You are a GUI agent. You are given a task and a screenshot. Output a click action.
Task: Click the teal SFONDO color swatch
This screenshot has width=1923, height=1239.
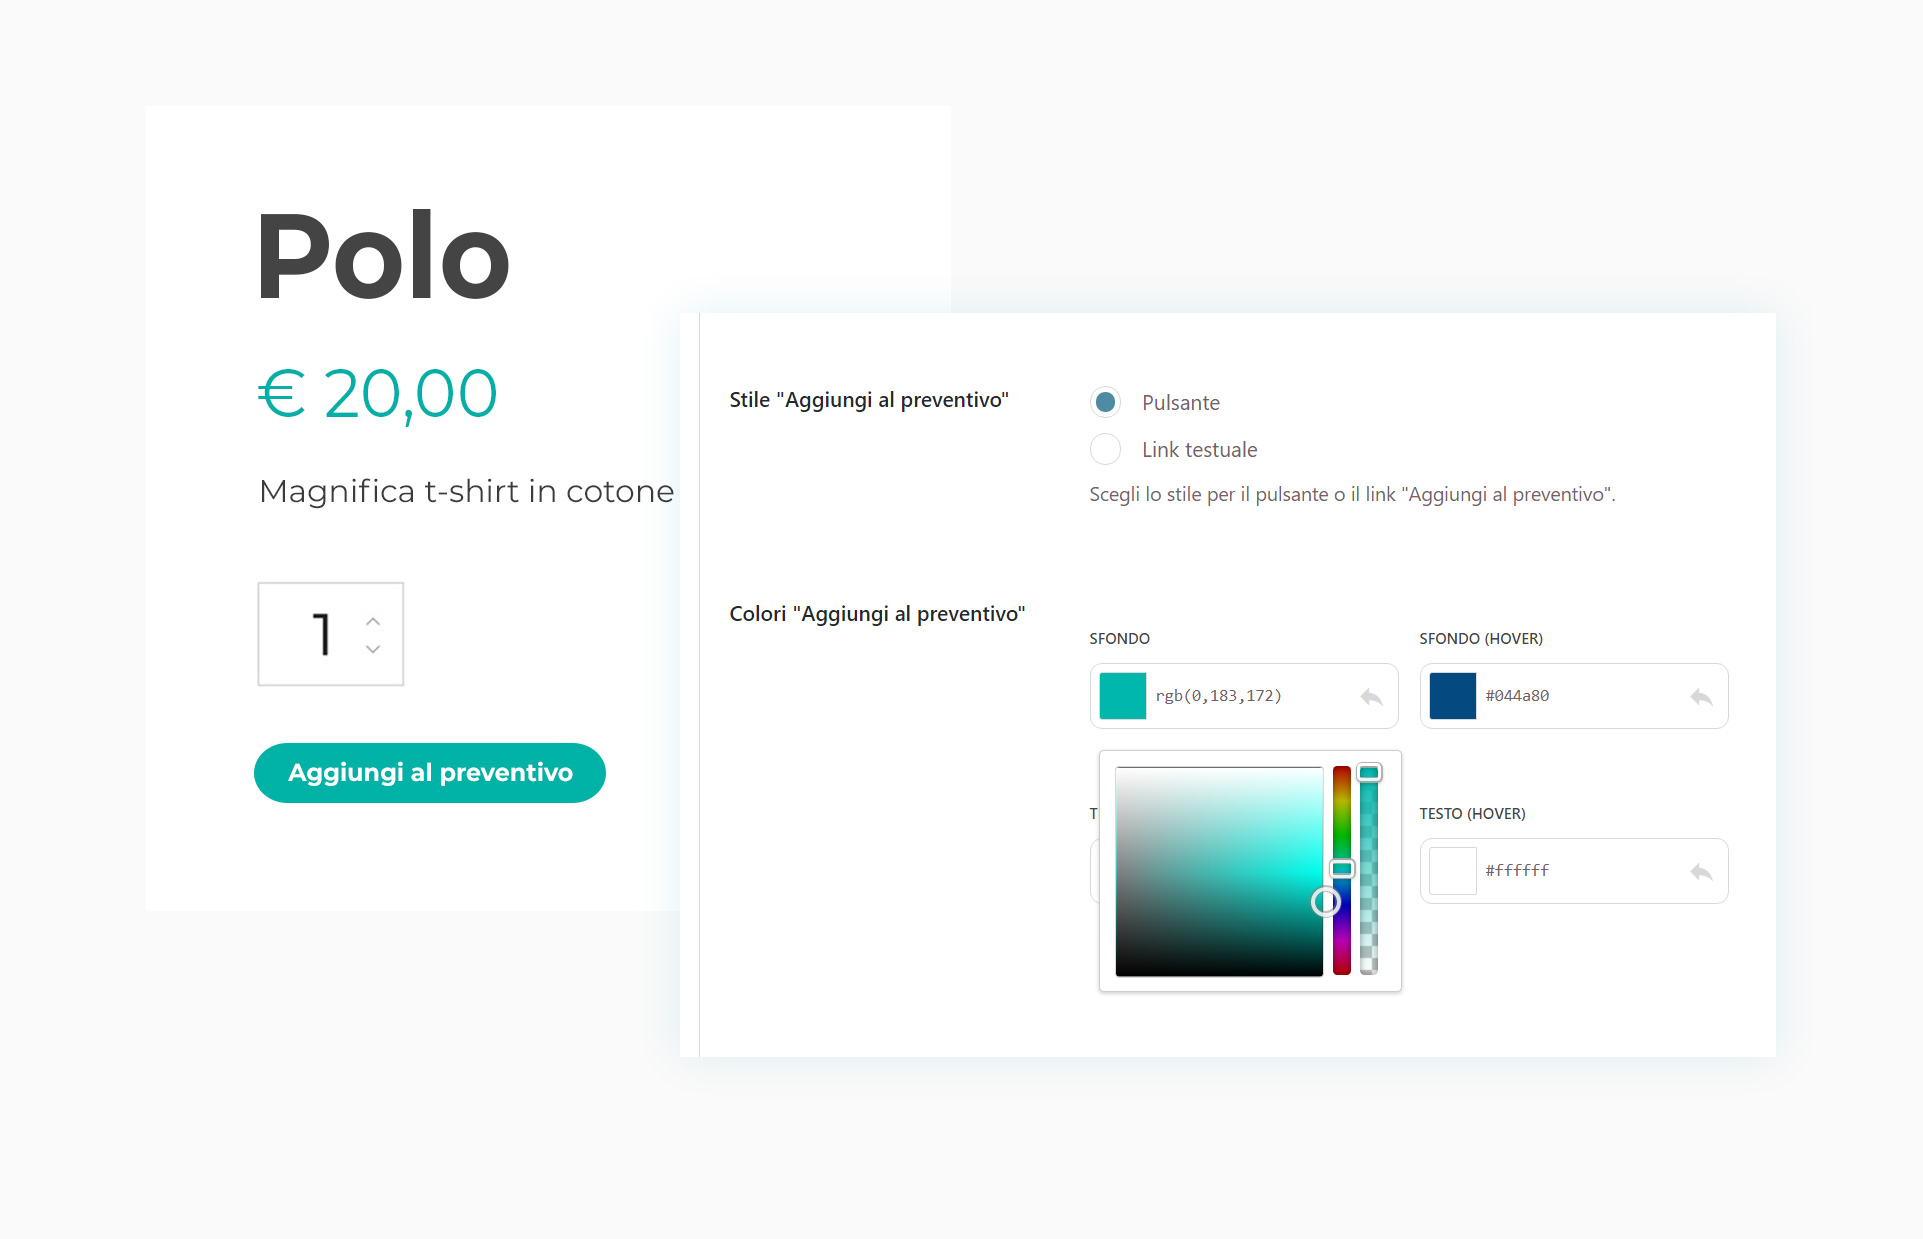[x=1122, y=696]
